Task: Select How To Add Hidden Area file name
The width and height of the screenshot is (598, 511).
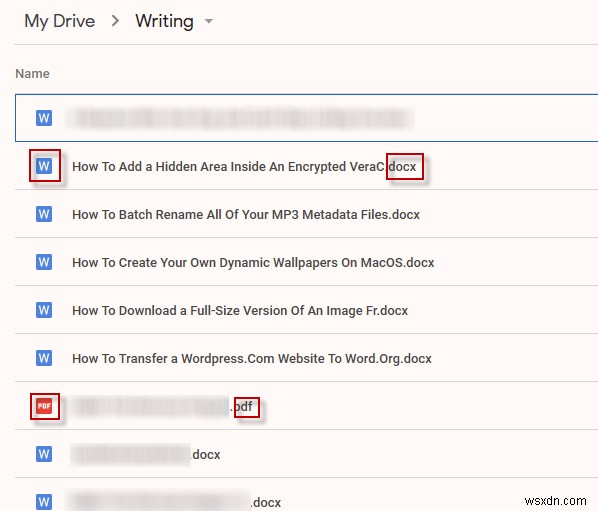Action: pos(244,167)
